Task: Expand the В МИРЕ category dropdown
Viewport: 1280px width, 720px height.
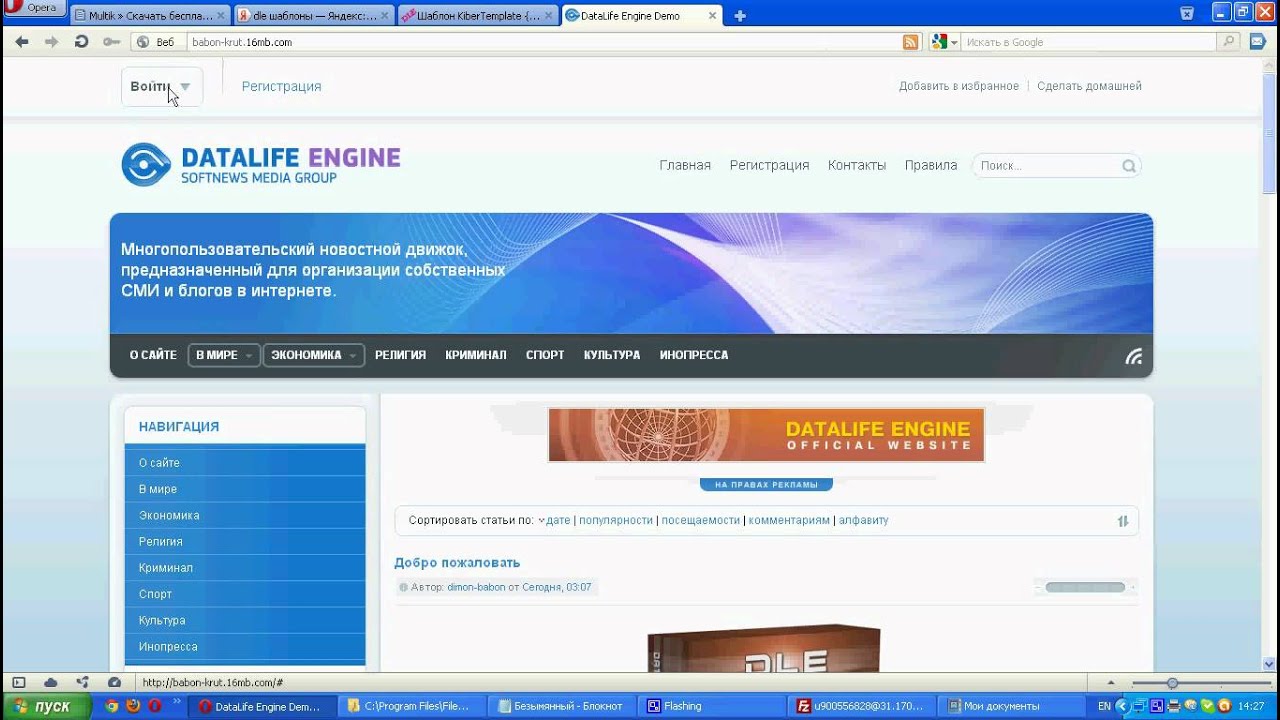Action: click(224, 355)
